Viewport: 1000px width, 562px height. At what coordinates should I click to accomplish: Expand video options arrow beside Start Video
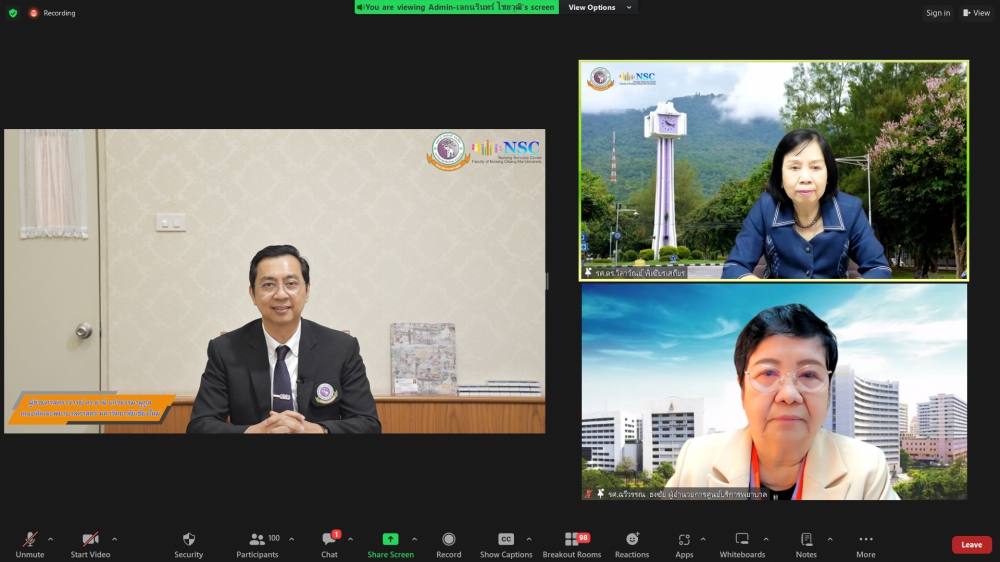click(x=114, y=539)
